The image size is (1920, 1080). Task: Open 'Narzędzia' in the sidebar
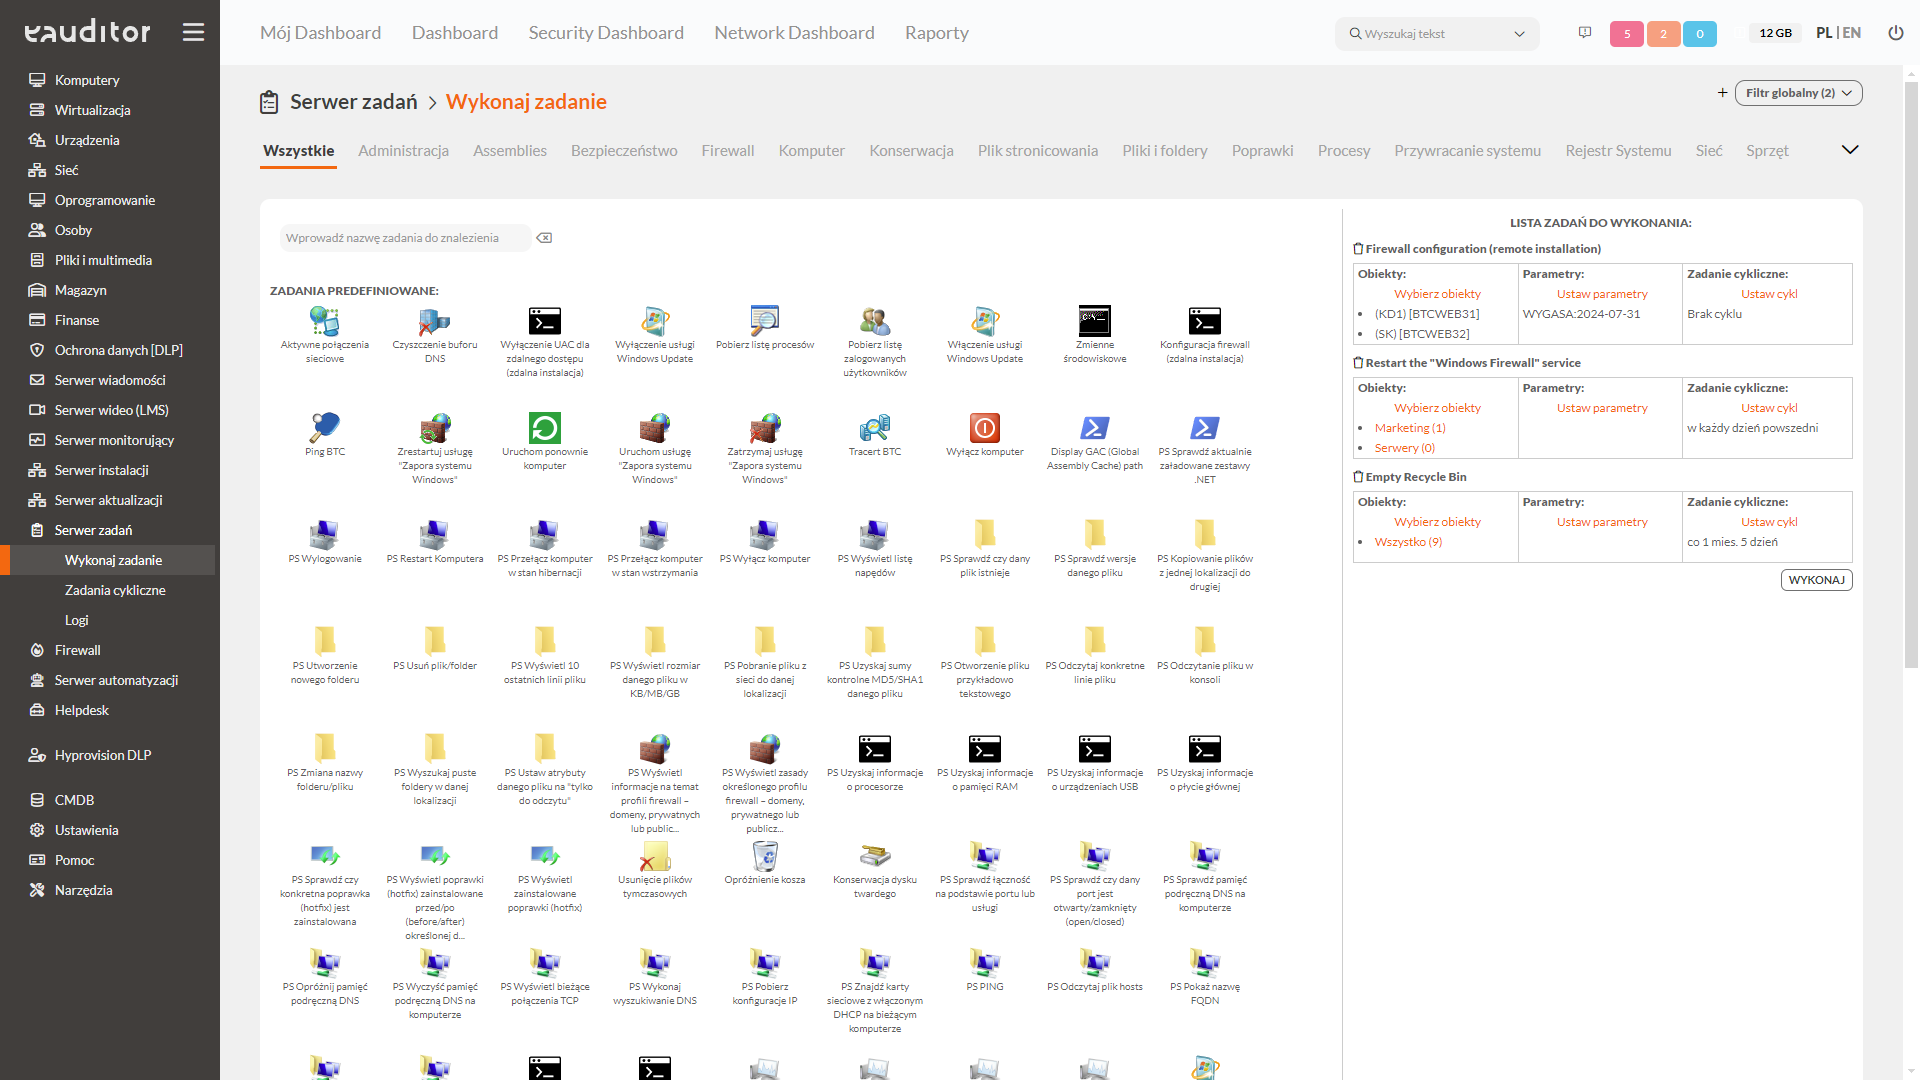pos(83,890)
